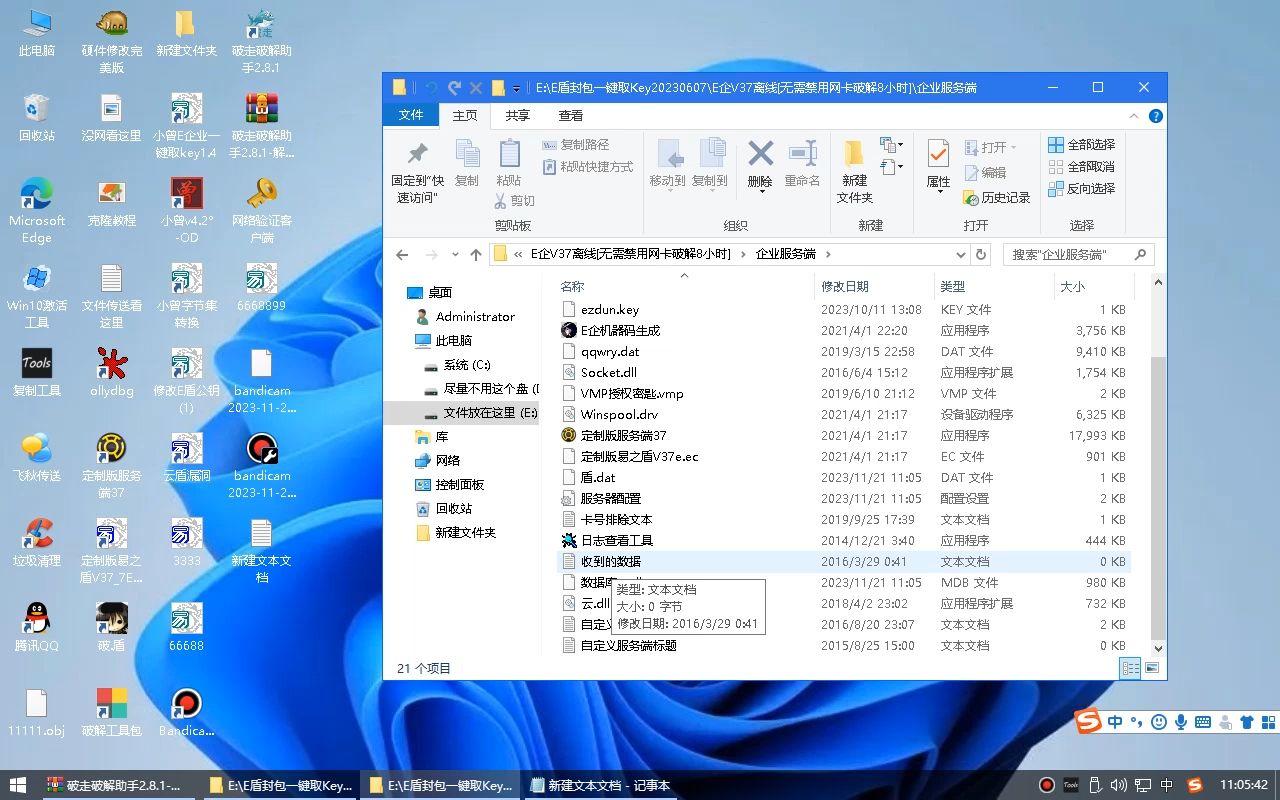
Task: Click Copy path (复制路径)
Action: pyautogui.click(x=575, y=145)
